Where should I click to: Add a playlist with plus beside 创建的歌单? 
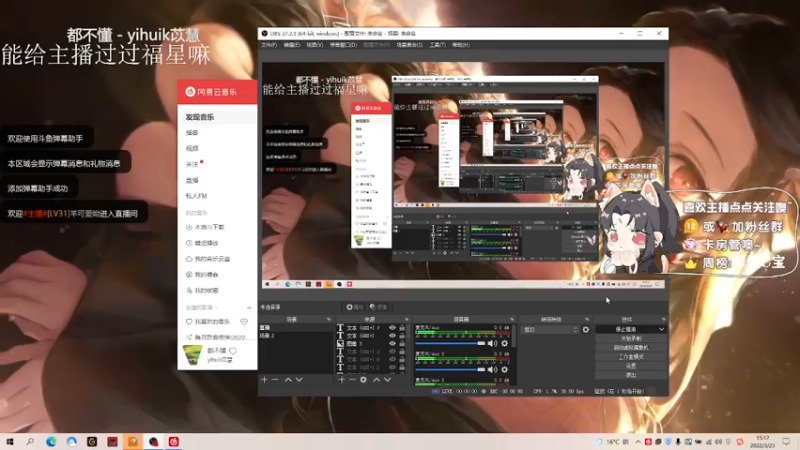(x=249, y=308)
